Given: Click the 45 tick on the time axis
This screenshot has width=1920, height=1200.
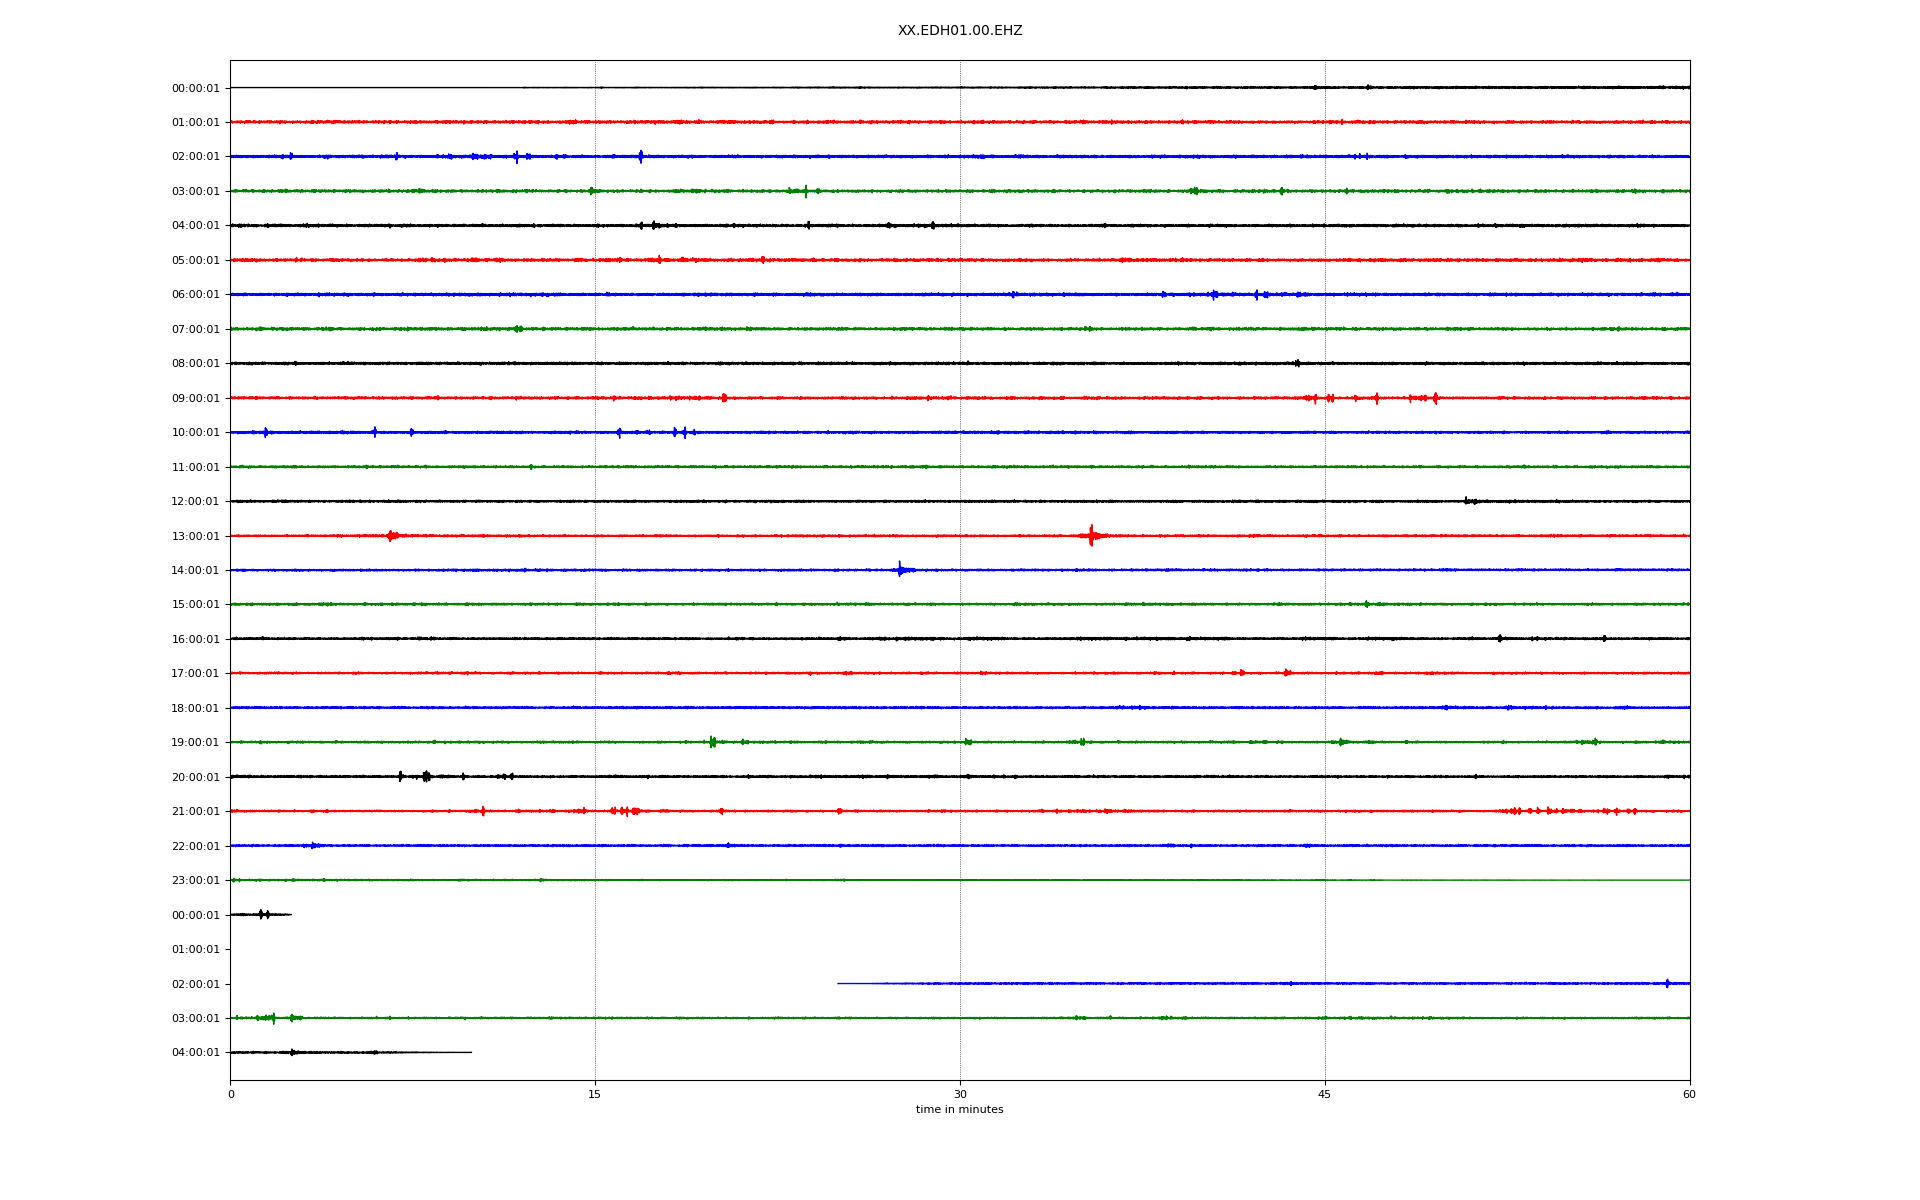Looking at the screenshot, I should (x=1324, y=1094).
